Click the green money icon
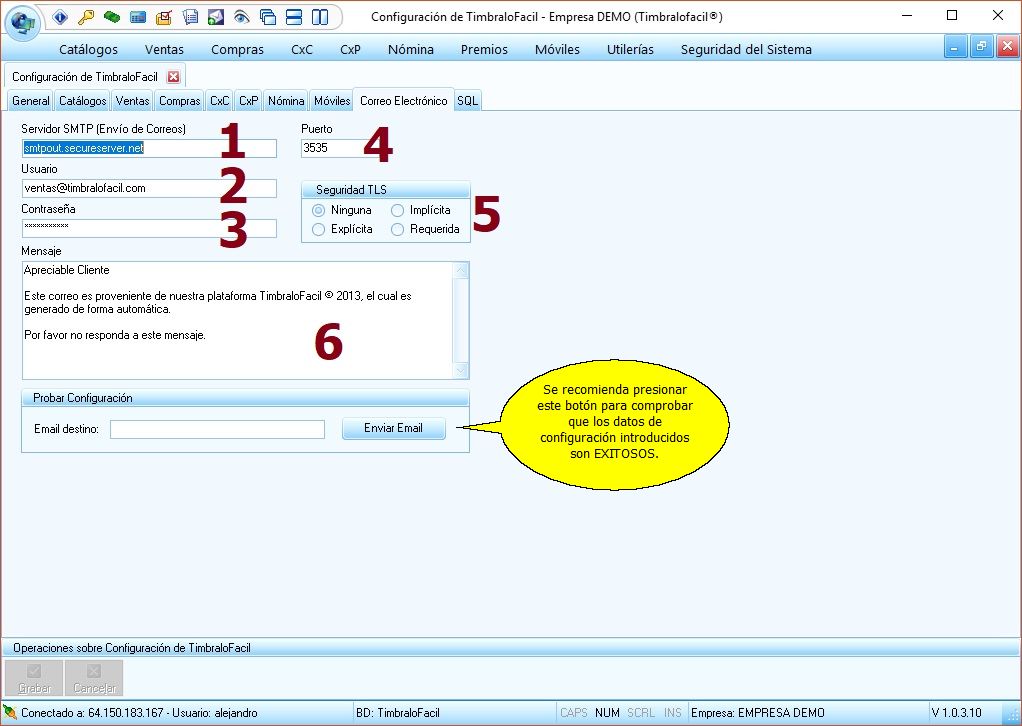 point(112,17)
